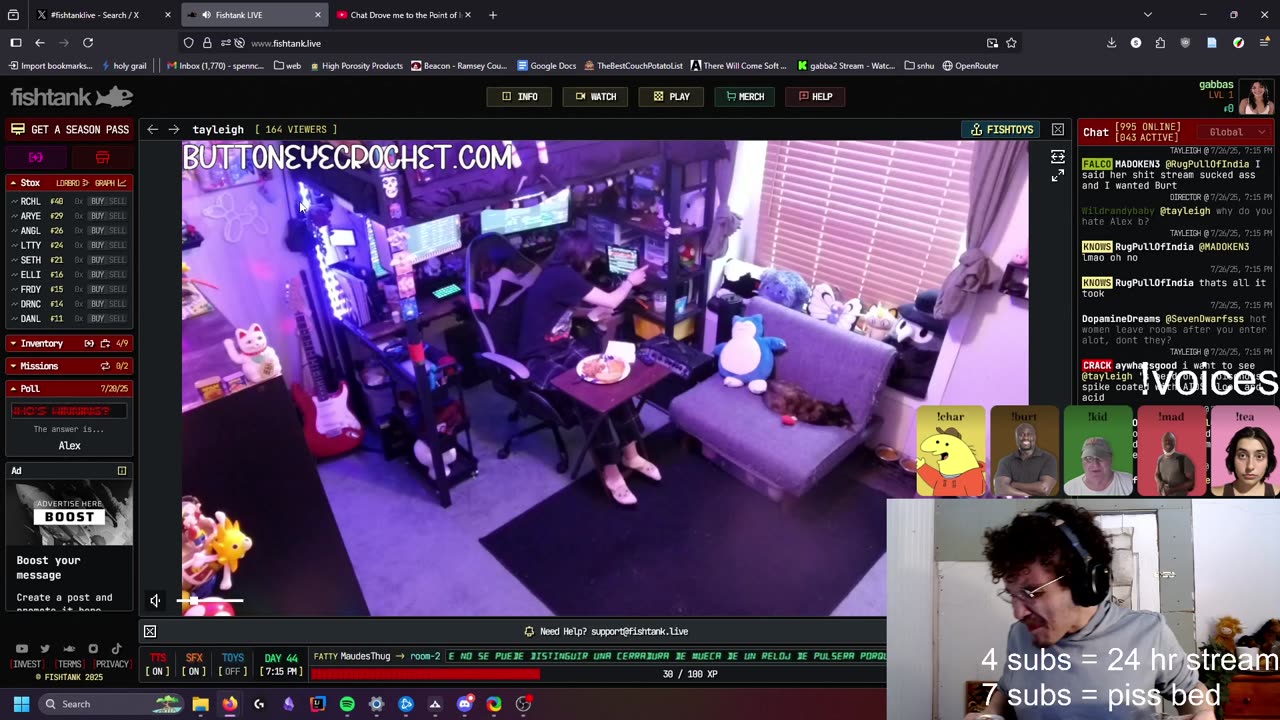Open Stox LDRBRD leaderboard

click(x=72, y=183)
